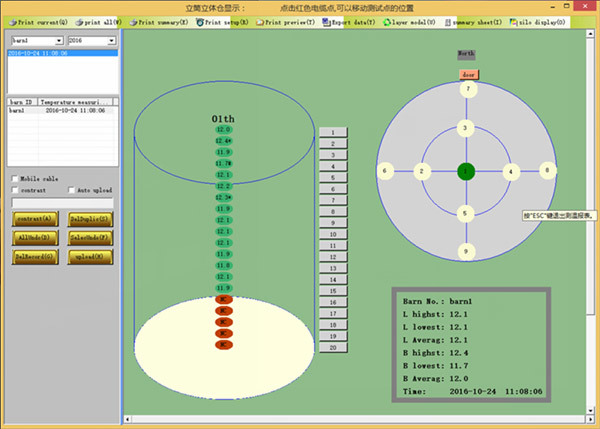Click Export data(Y) toolbar button
Image resolution: width=600 pixels, height=429 pixels.
[x=349, y=22]
